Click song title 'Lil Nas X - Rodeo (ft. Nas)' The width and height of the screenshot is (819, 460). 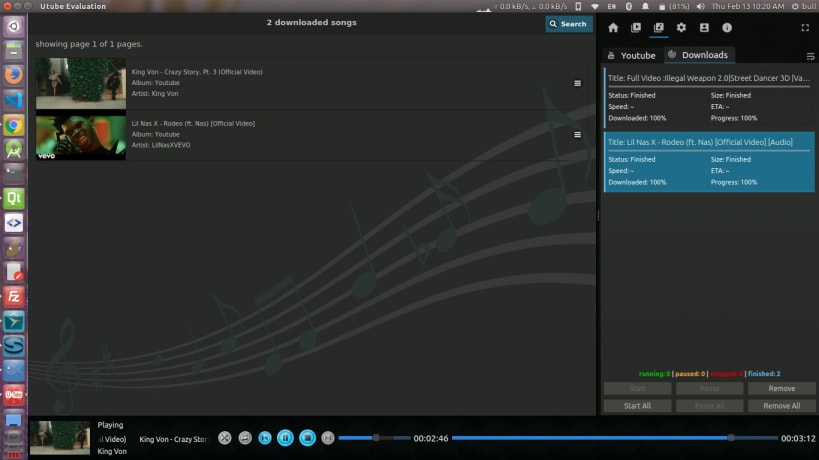tap(193, 124)
